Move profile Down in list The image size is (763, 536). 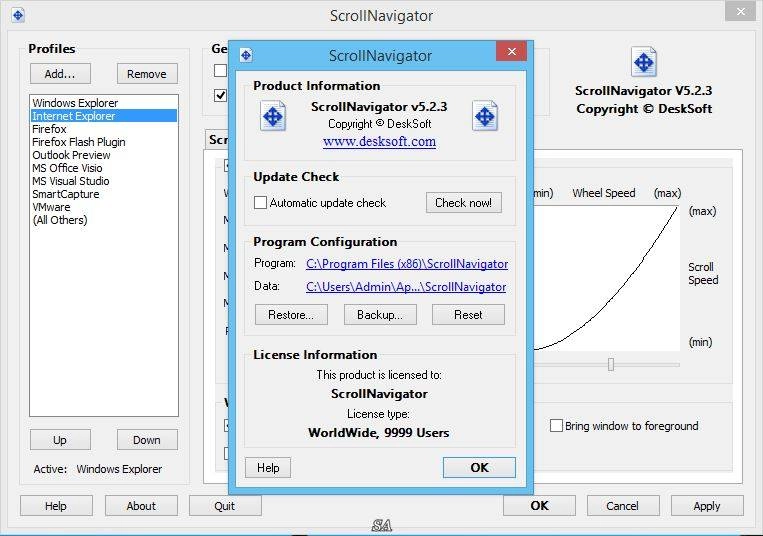point(147,440)
